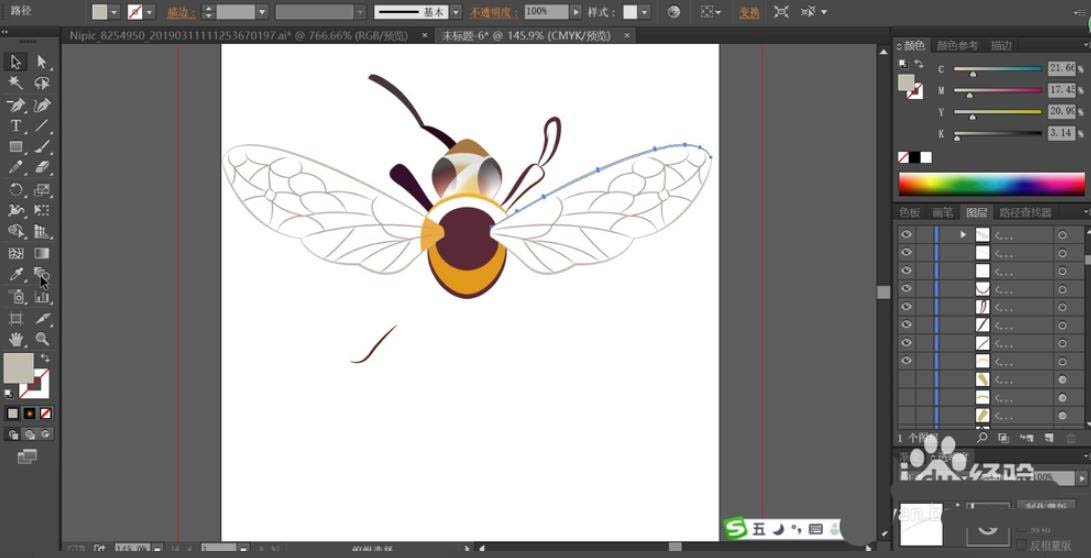Select the Direct Selection (white arrow) tool

[42, 62]
